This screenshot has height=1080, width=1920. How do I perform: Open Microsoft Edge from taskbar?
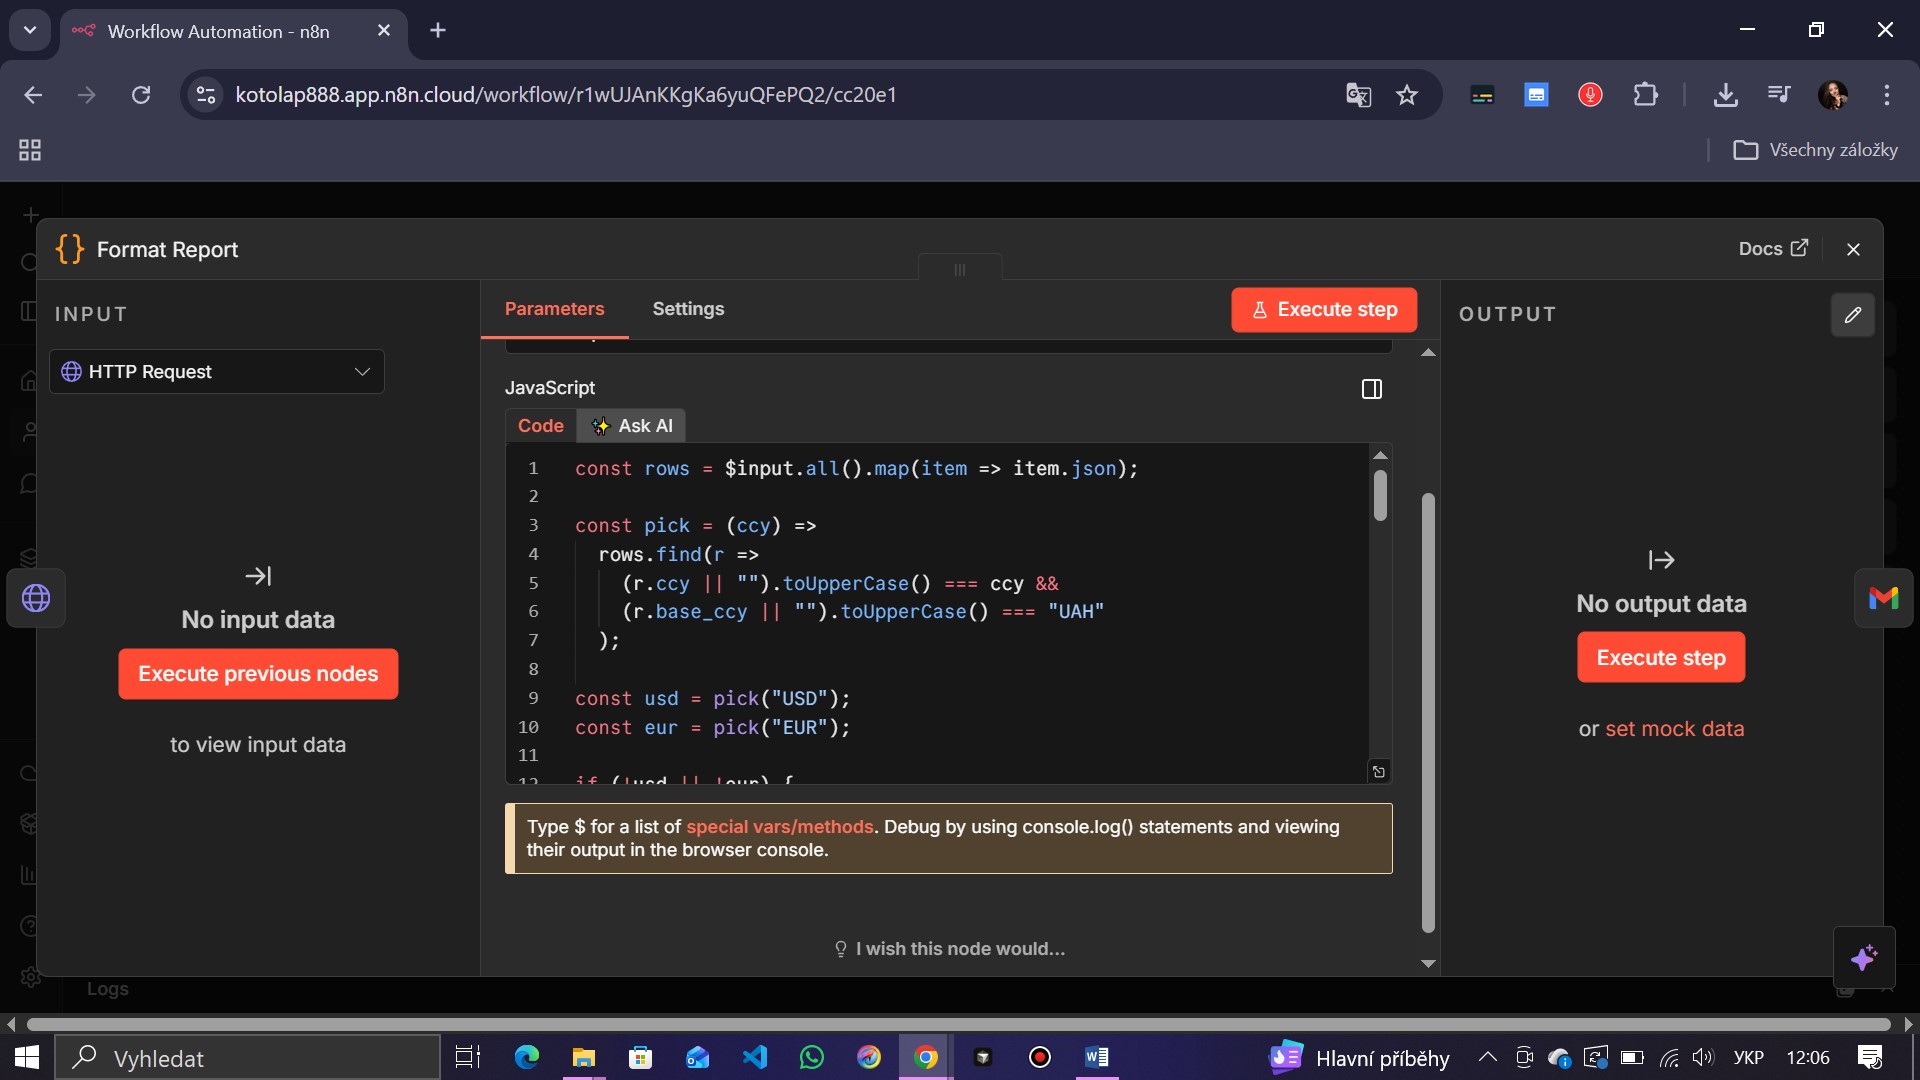coord(526,1057)
